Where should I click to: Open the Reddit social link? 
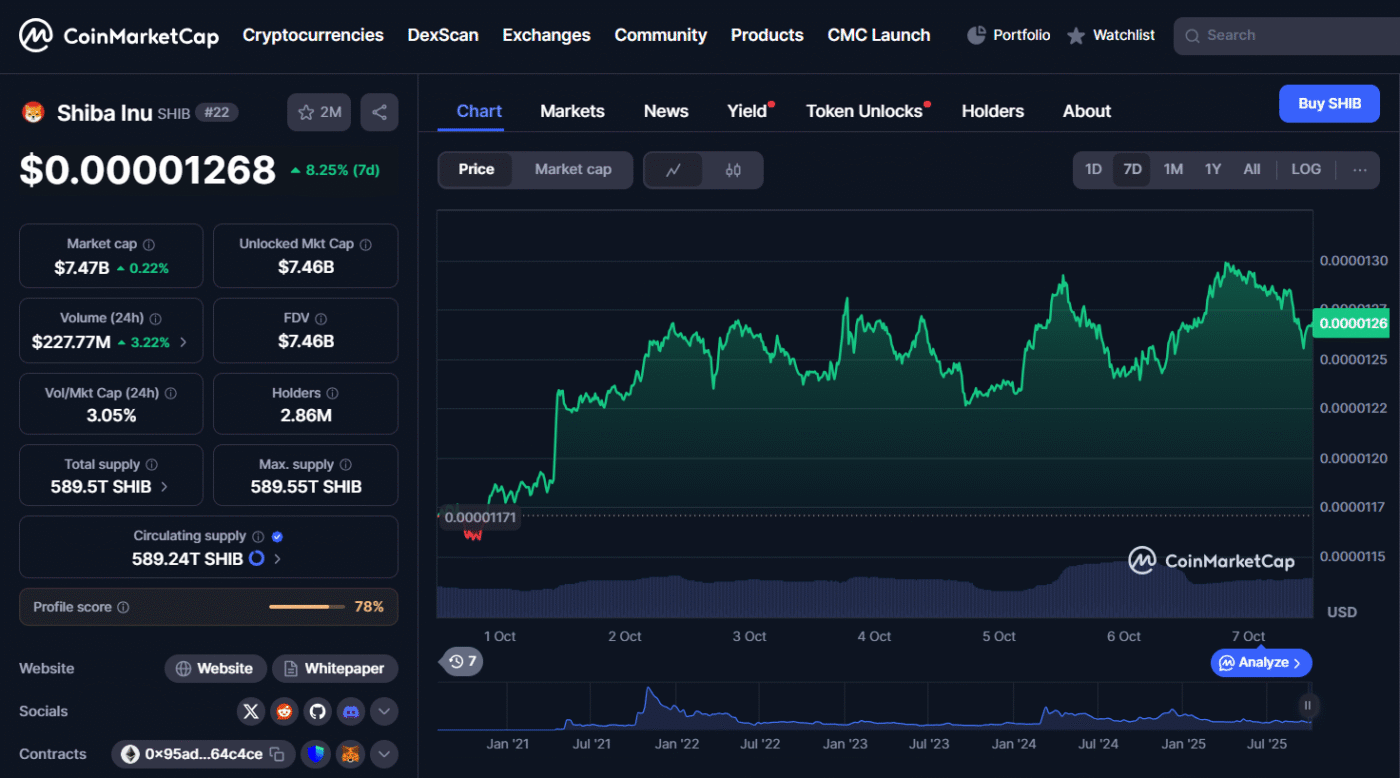pos(284,711)
